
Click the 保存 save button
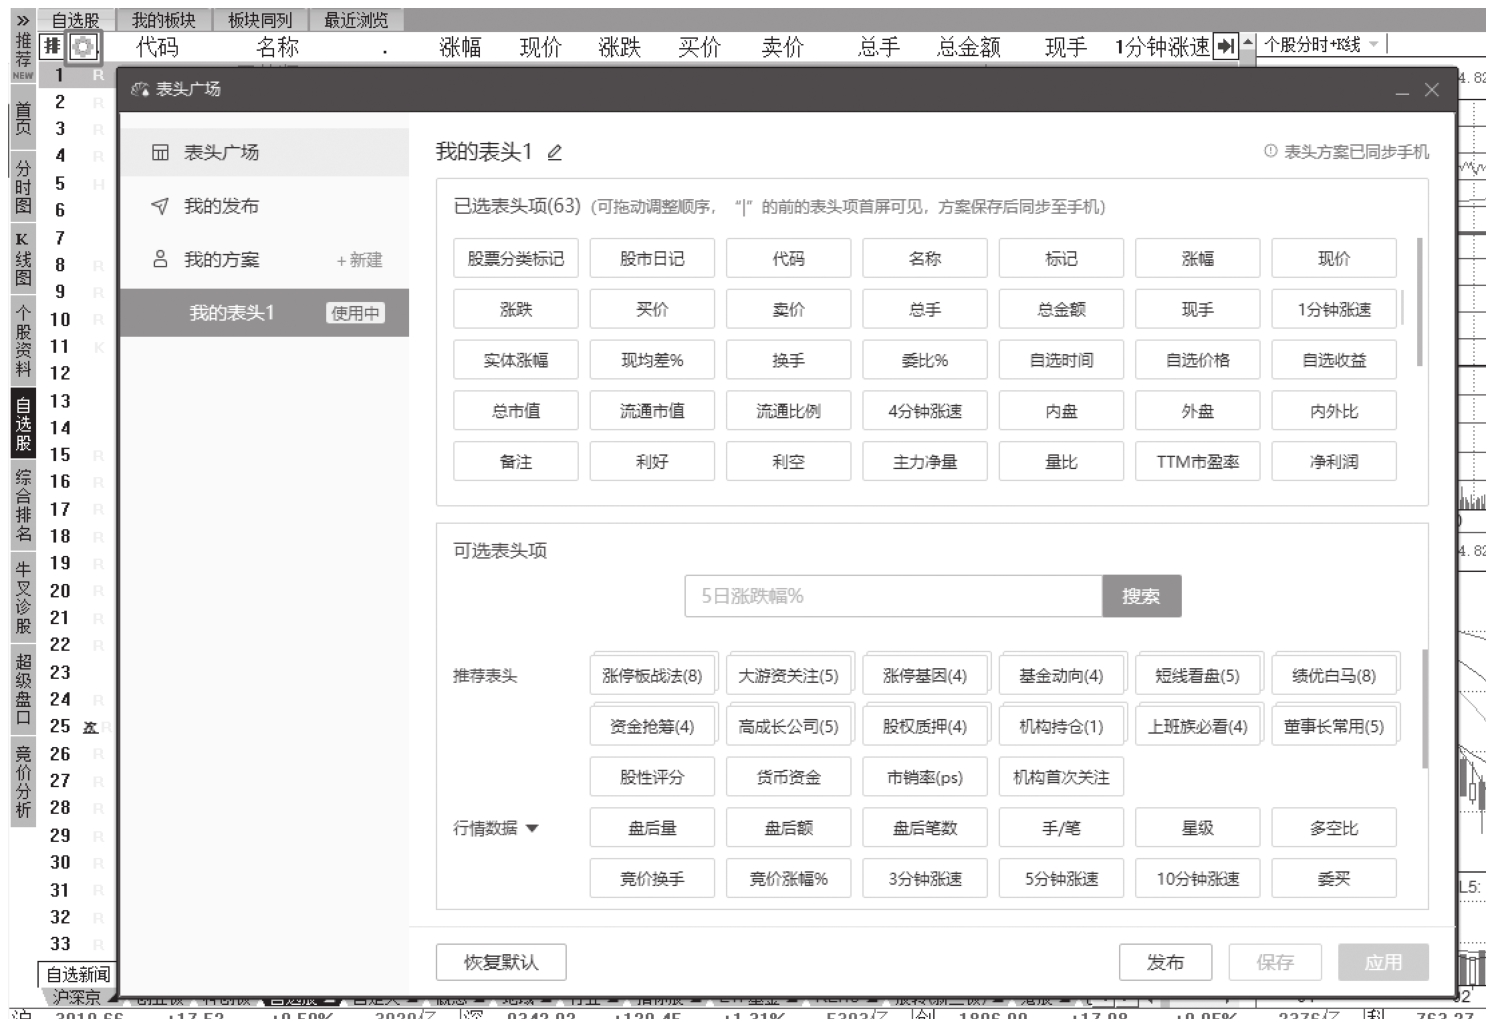(x=1275, y=962)
